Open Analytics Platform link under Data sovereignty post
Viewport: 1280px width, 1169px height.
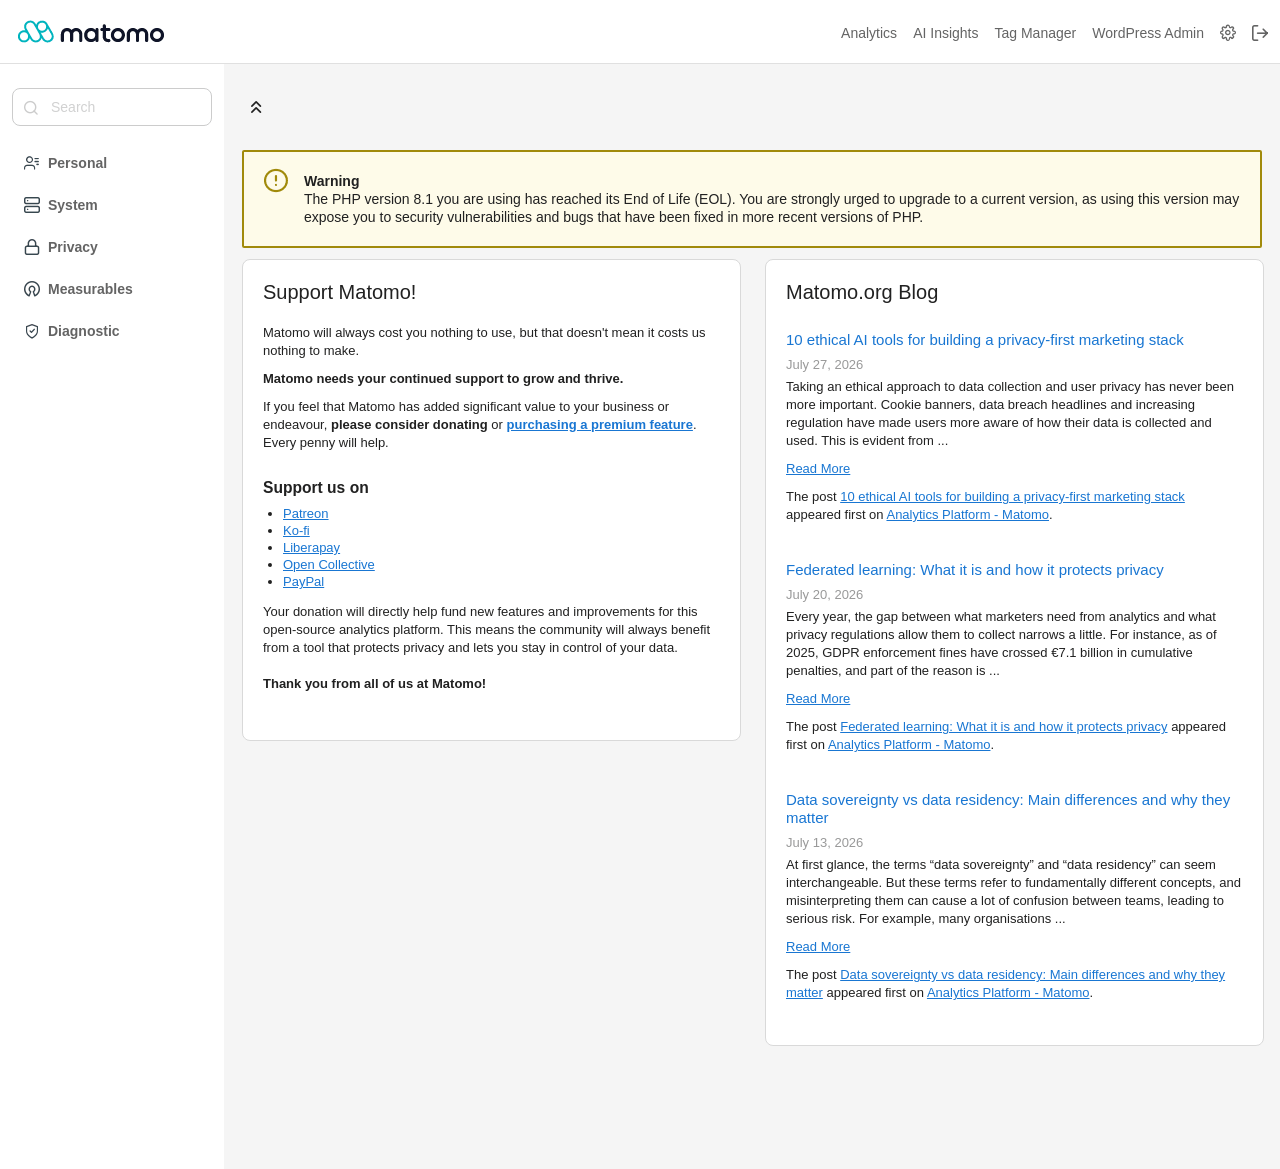(1008, 993)
